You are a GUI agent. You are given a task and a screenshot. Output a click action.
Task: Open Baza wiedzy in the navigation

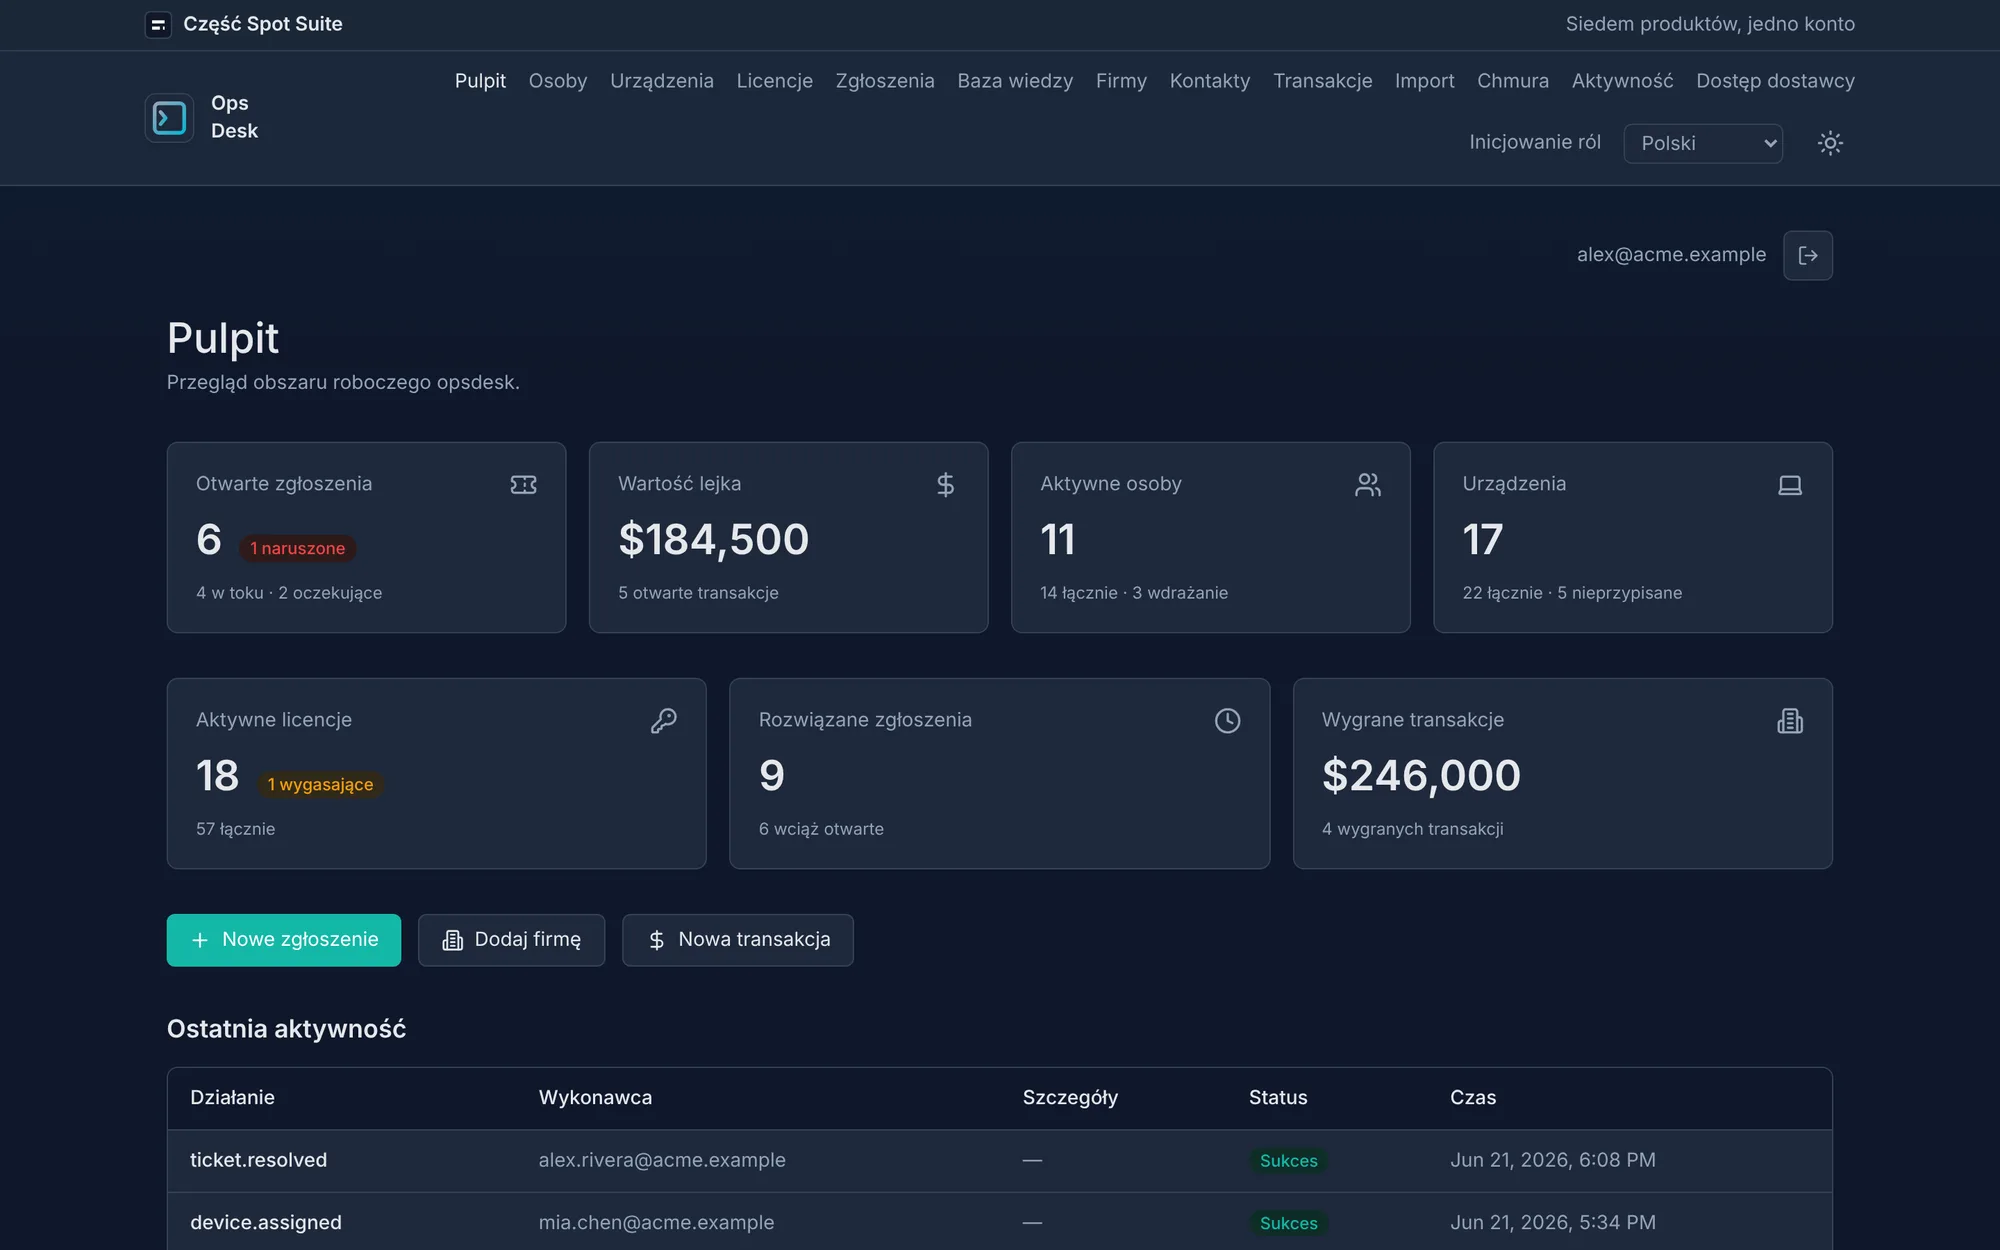point(1015,81)
